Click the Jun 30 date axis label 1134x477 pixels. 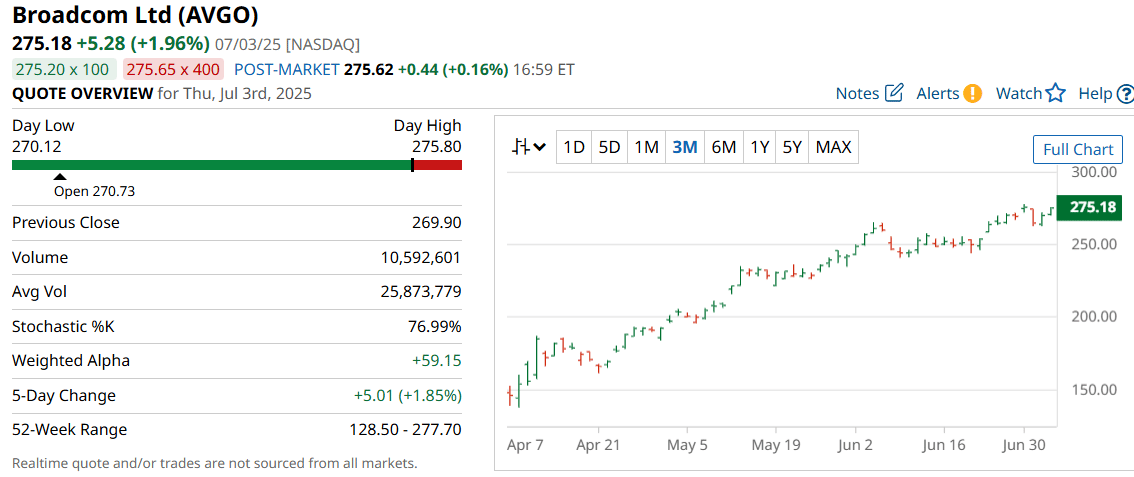(1023, 445)
